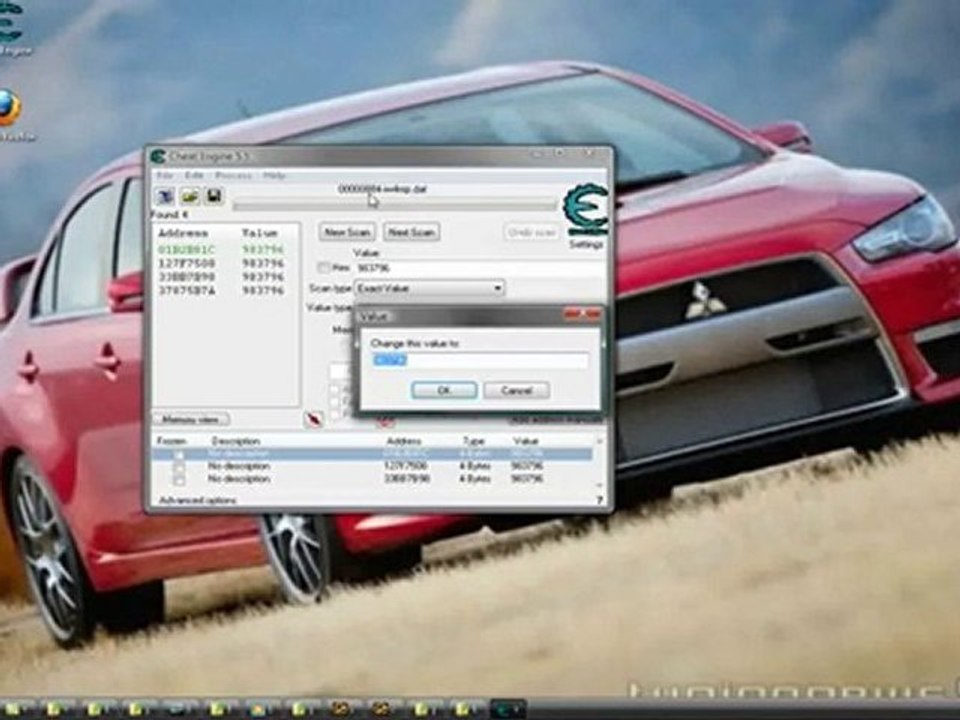Select found address 37875B7A
Screen dimensions: 960x720
(x=222, y=290)
